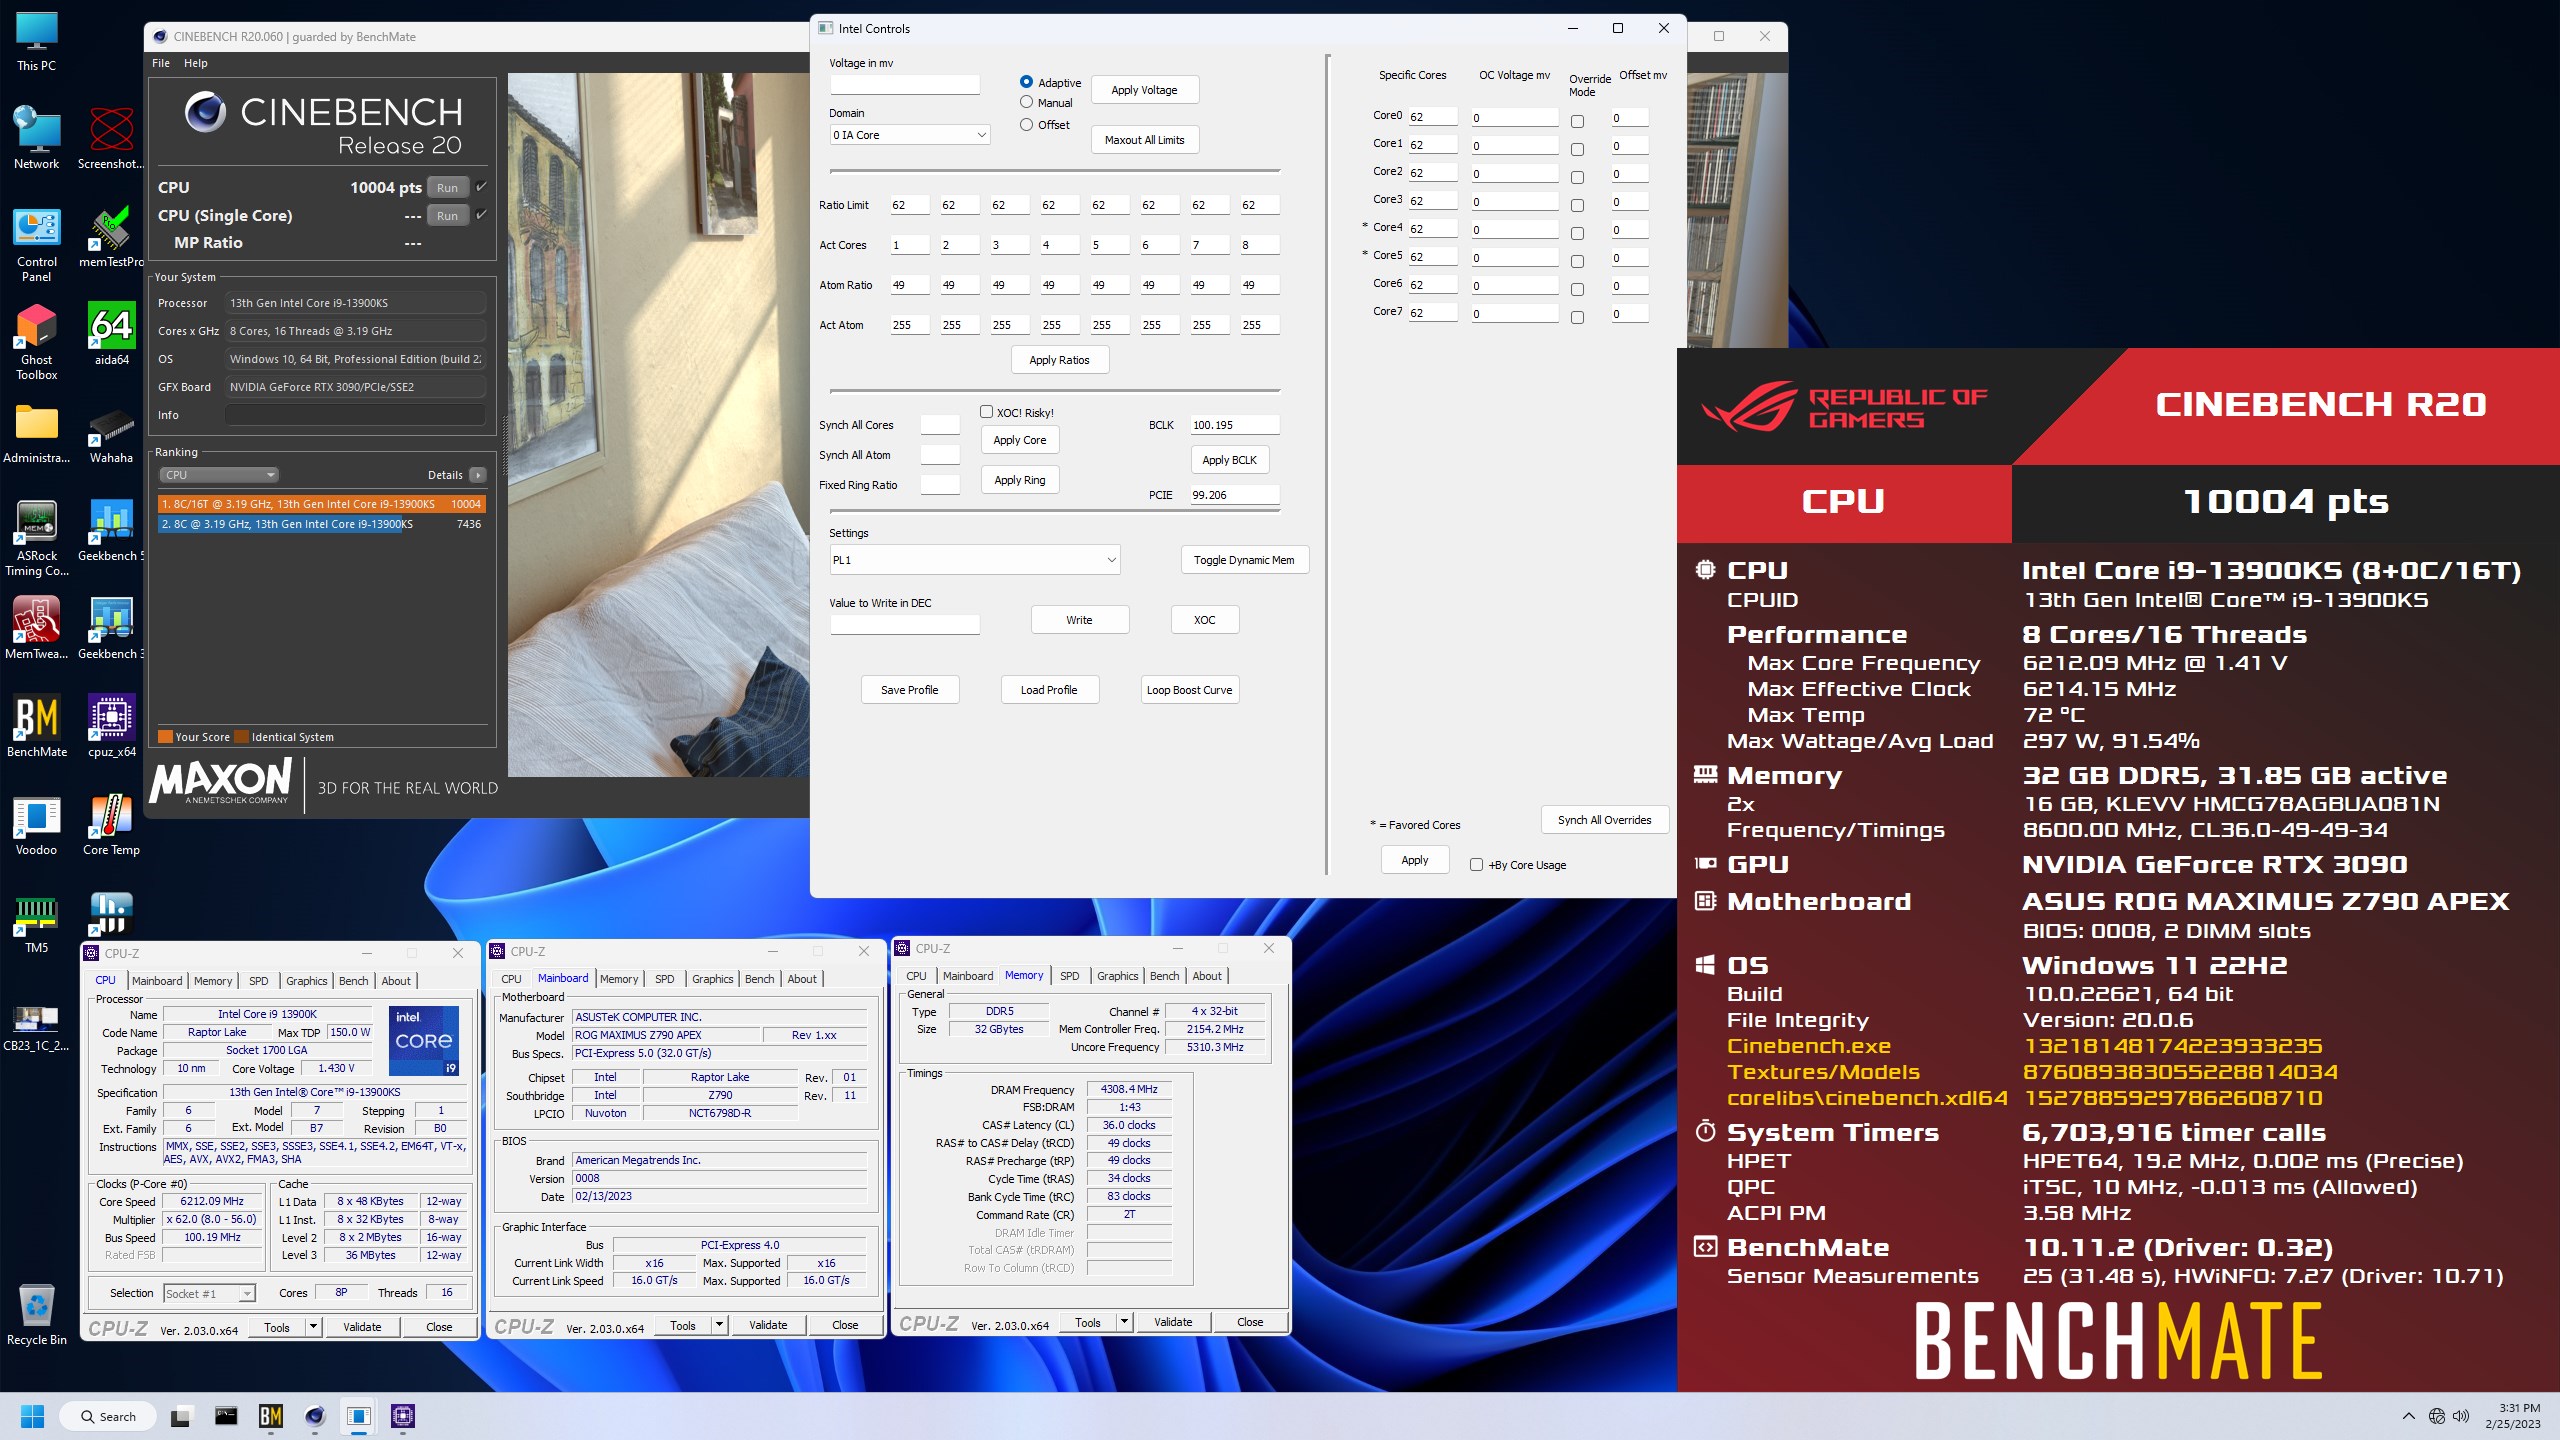The image size is (2560, 1440).
Task: Click the CPU-Z taskbar icon
Action: (403, 1416)
